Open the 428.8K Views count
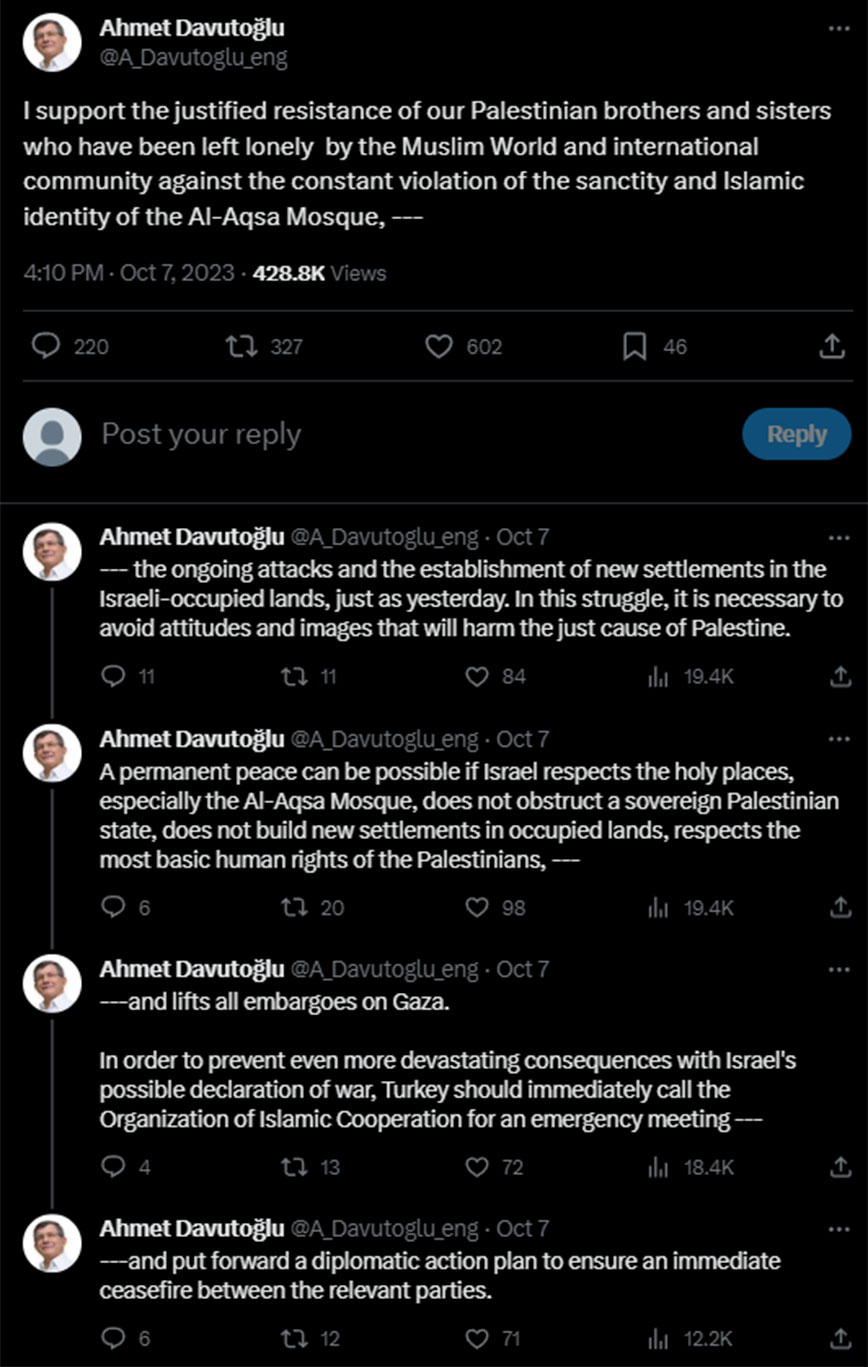Viewport: 868px width, 1367px height. (x=322, y=273)
